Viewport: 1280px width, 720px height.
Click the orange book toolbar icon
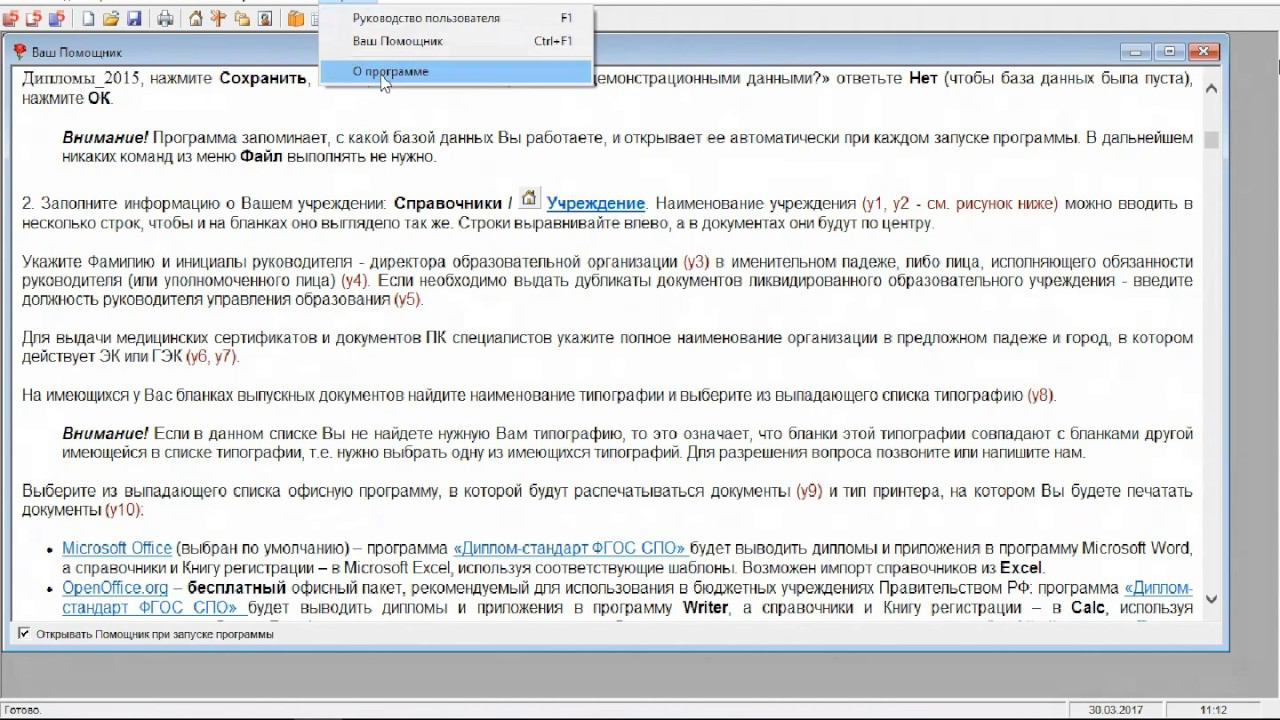(296, 19)
